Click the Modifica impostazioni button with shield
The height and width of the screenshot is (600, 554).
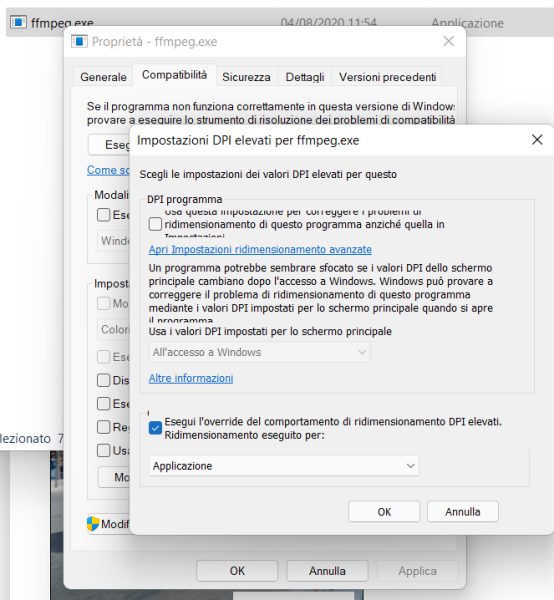click(x=109, y=524)
